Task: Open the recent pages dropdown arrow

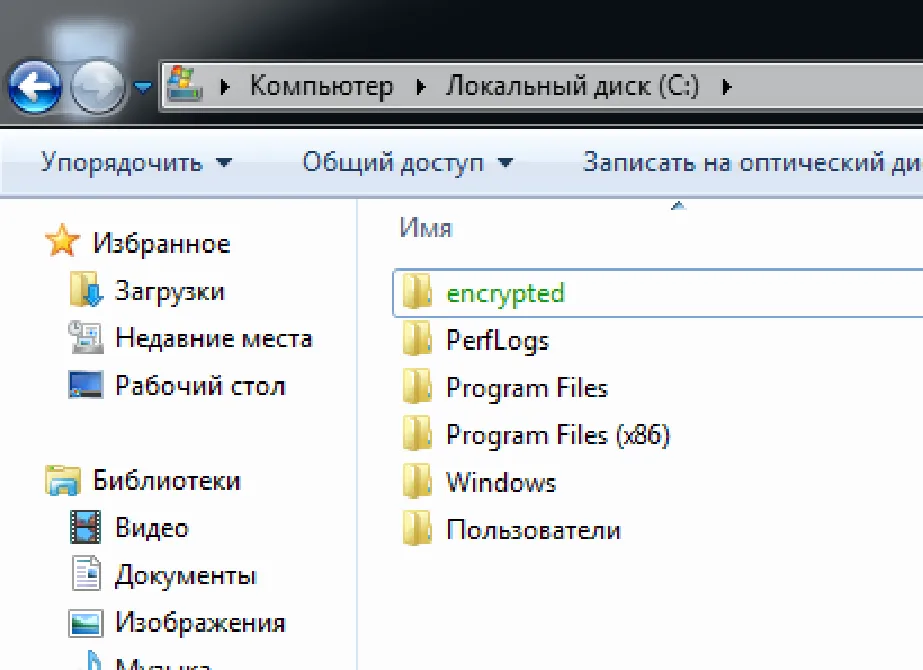Action: click(x=142, y=88)
